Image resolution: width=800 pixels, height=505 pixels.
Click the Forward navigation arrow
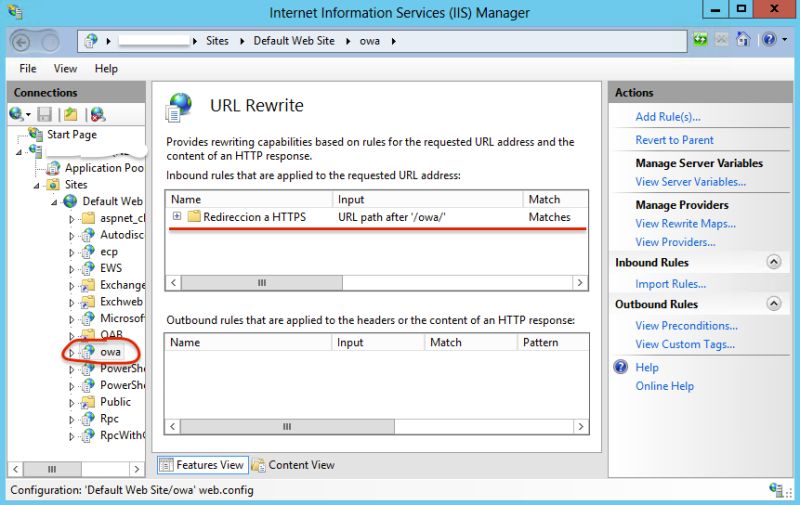(49, 42)
